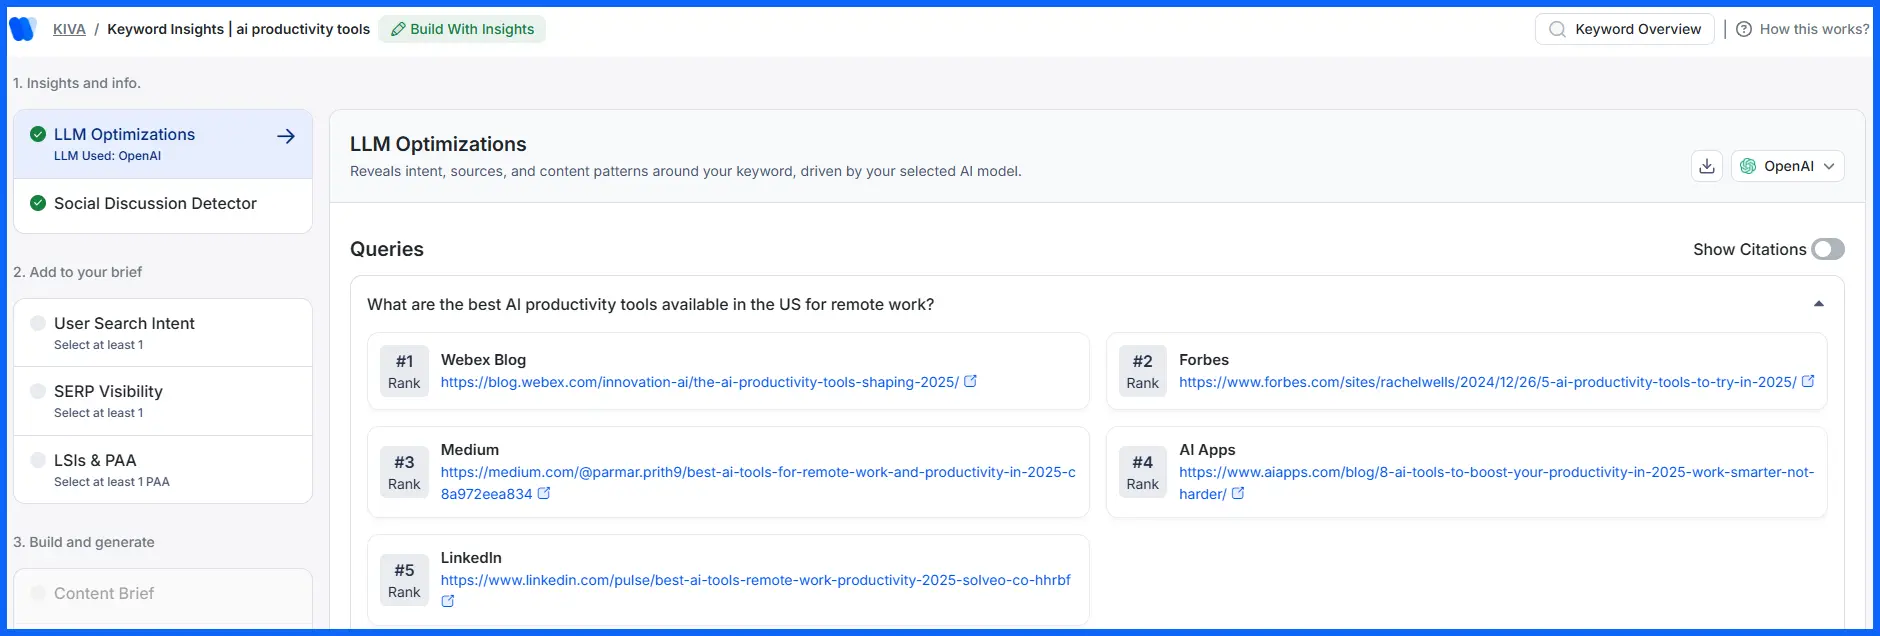
Task: Open the Webex Blog URL link
Action: pos(699,382)
